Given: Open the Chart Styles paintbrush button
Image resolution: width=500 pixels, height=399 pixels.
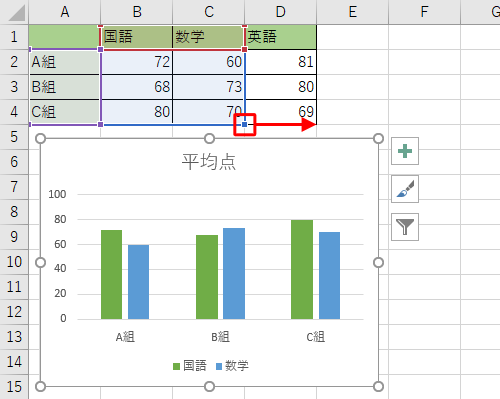Looking at the screenshot, I should (x=405, y=189).
